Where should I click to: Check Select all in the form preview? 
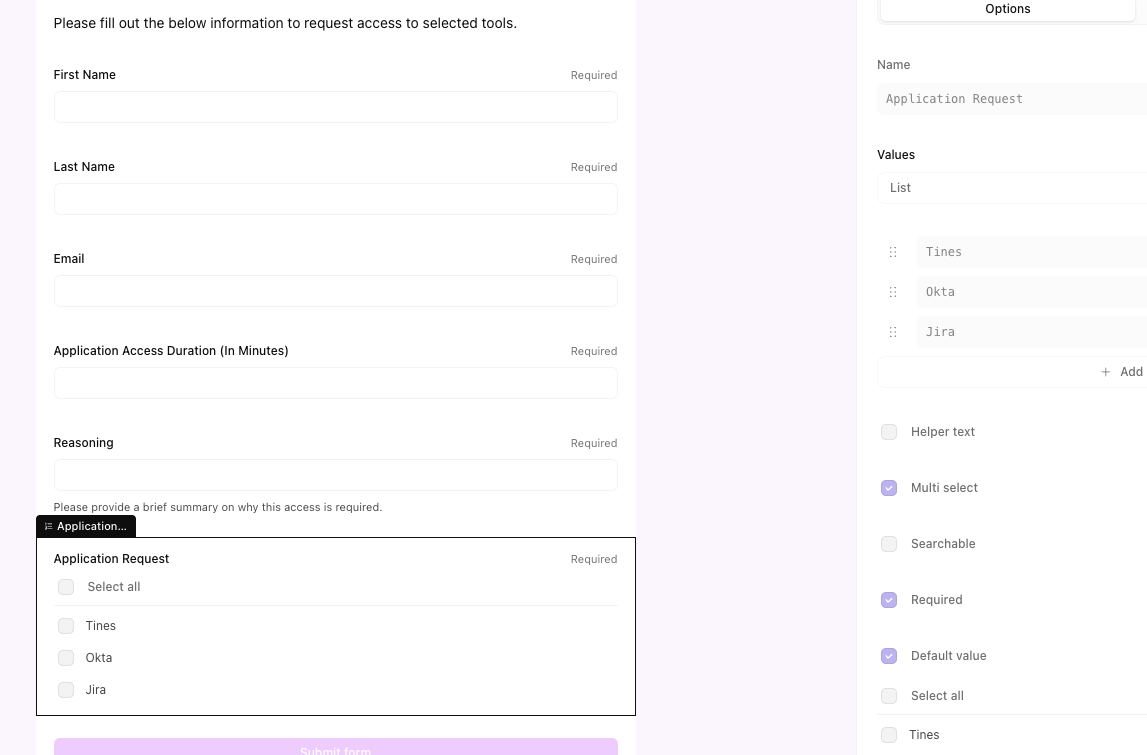(x=66, y=587)
